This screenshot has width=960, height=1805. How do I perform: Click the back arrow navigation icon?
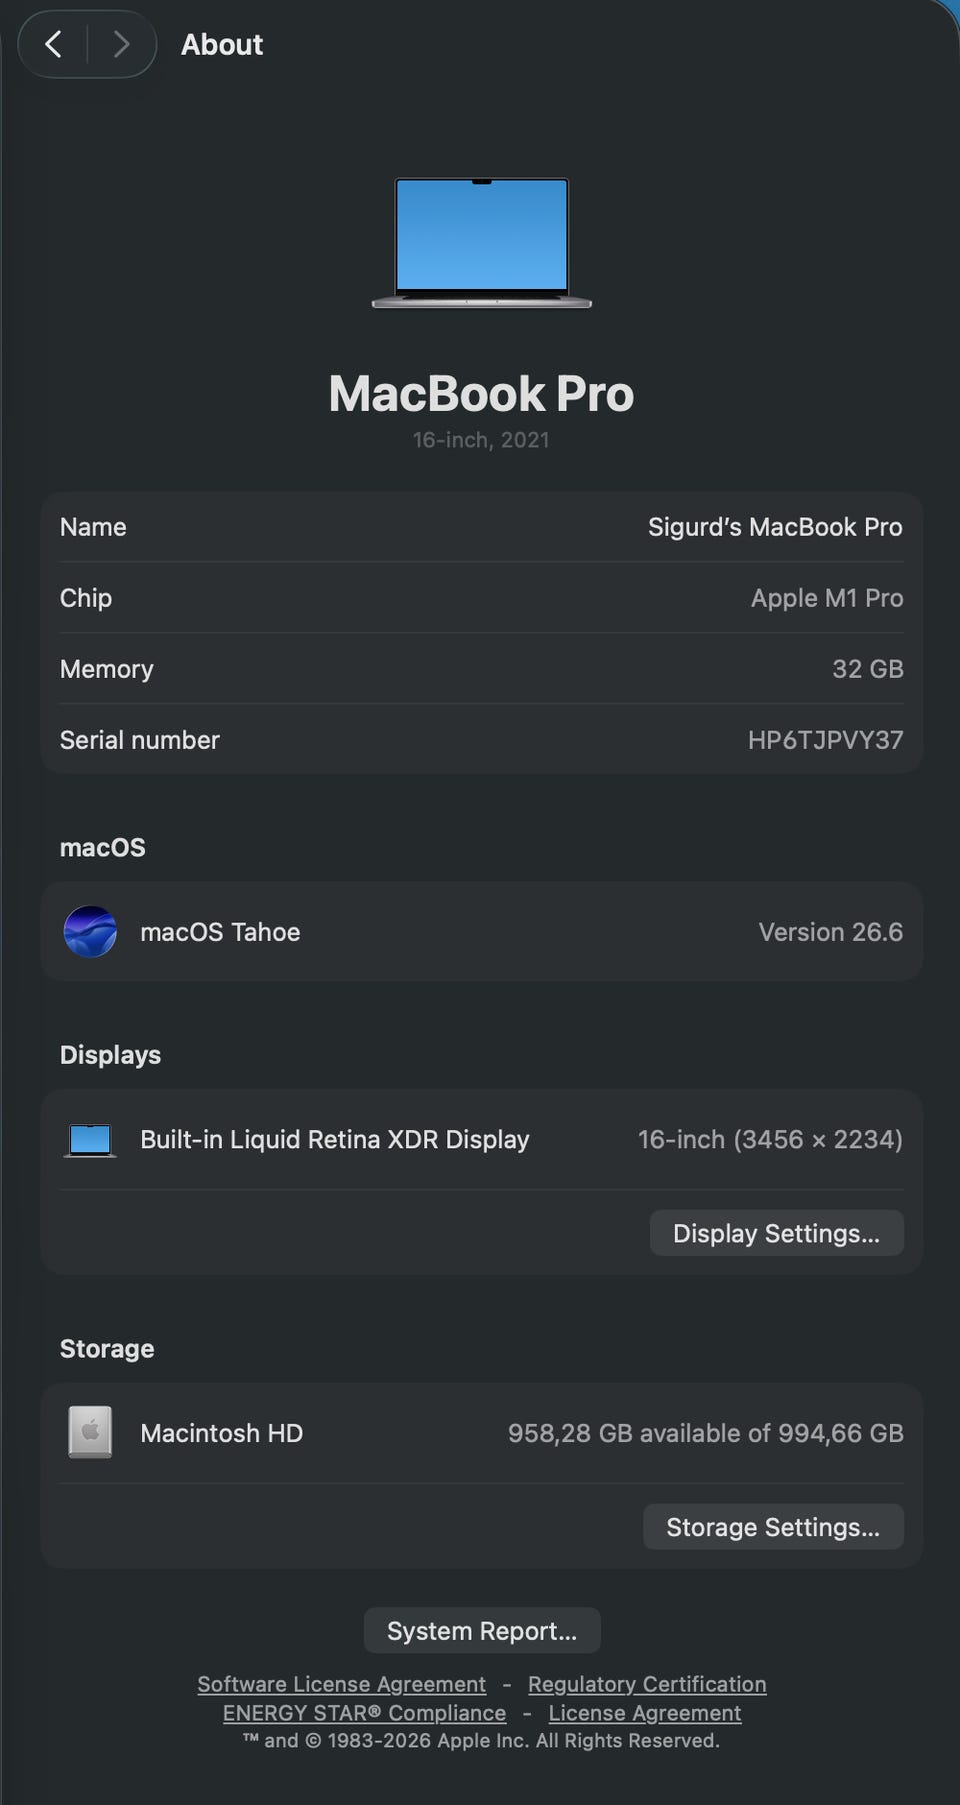54,44
